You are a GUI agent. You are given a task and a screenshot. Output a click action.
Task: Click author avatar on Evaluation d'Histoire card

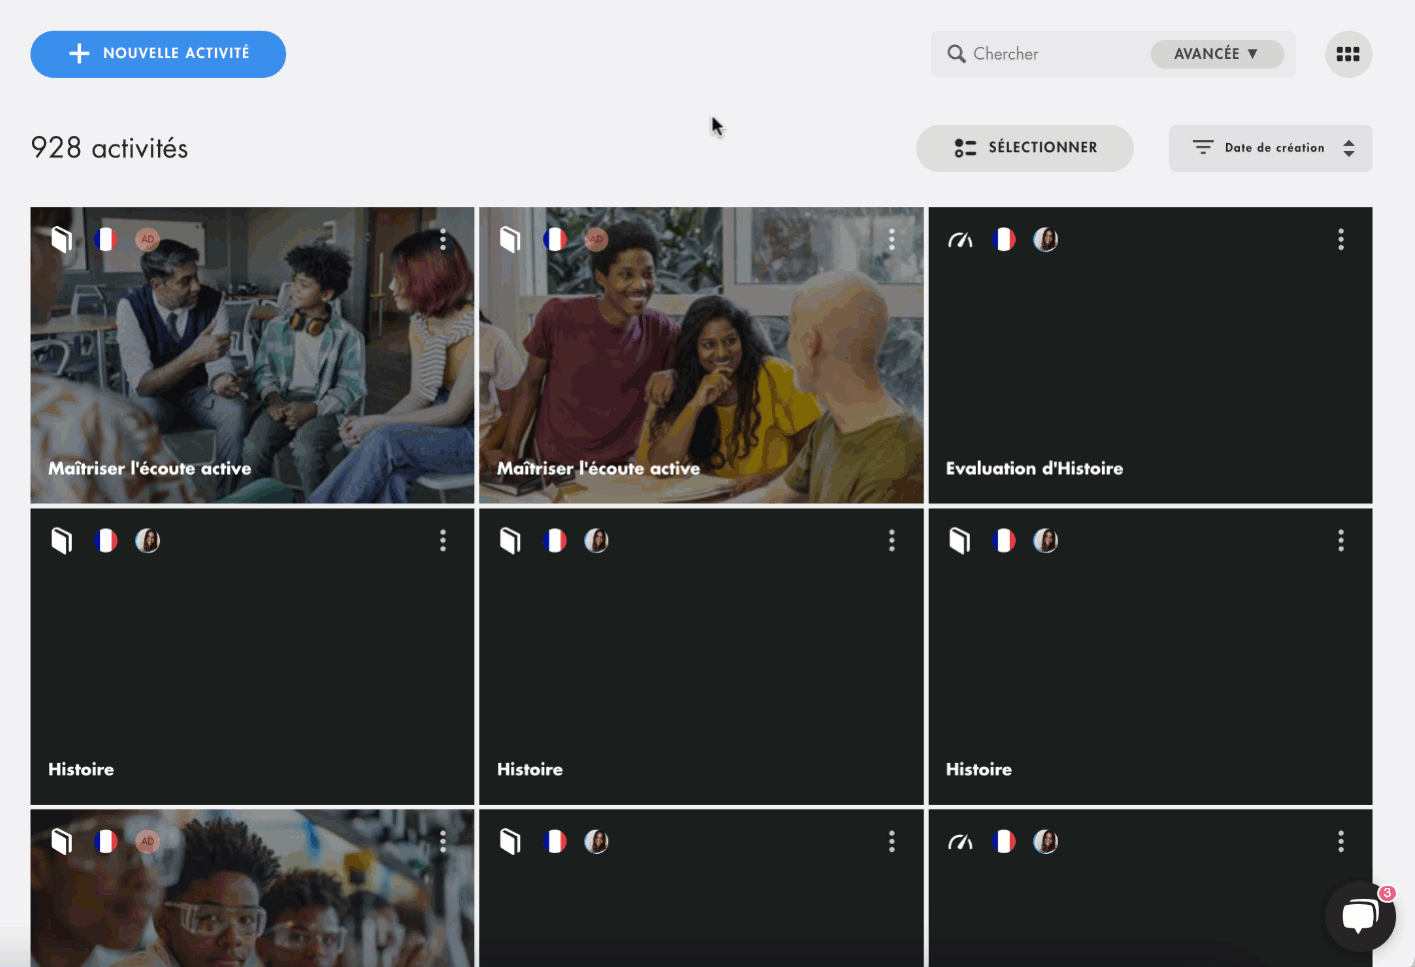1046,240
